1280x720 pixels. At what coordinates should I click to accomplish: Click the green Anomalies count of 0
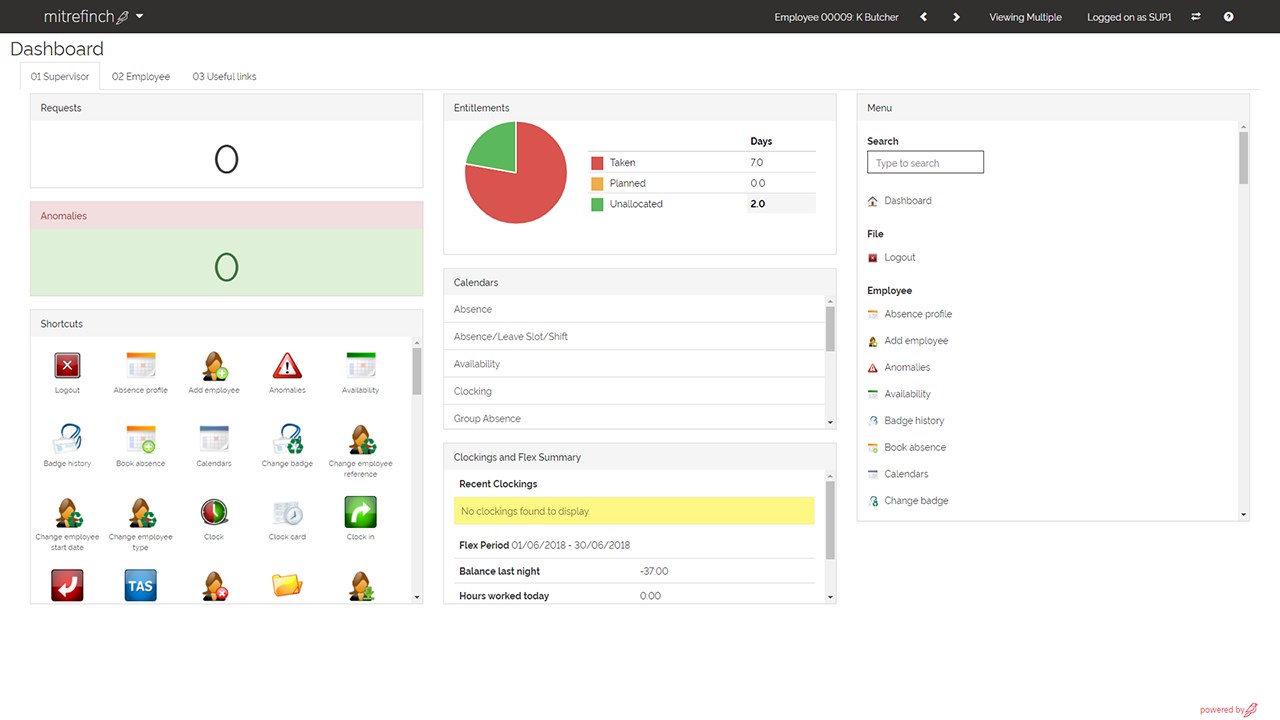227,267
